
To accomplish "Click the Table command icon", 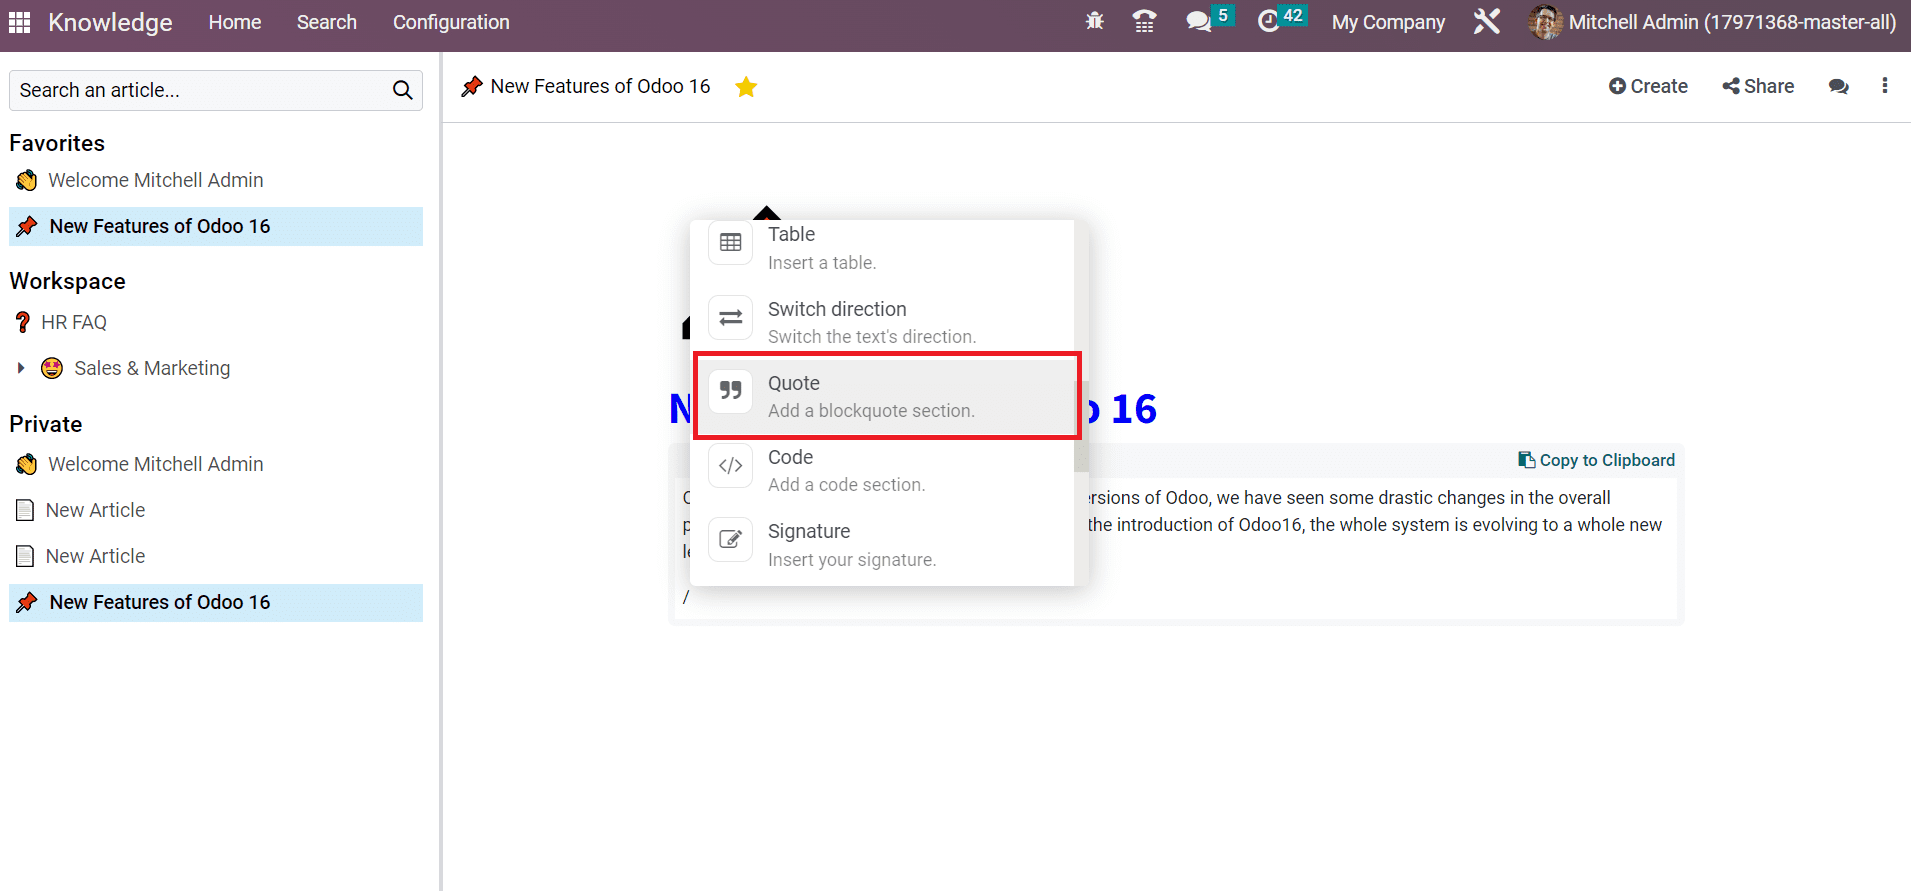I will click(731, 243).
